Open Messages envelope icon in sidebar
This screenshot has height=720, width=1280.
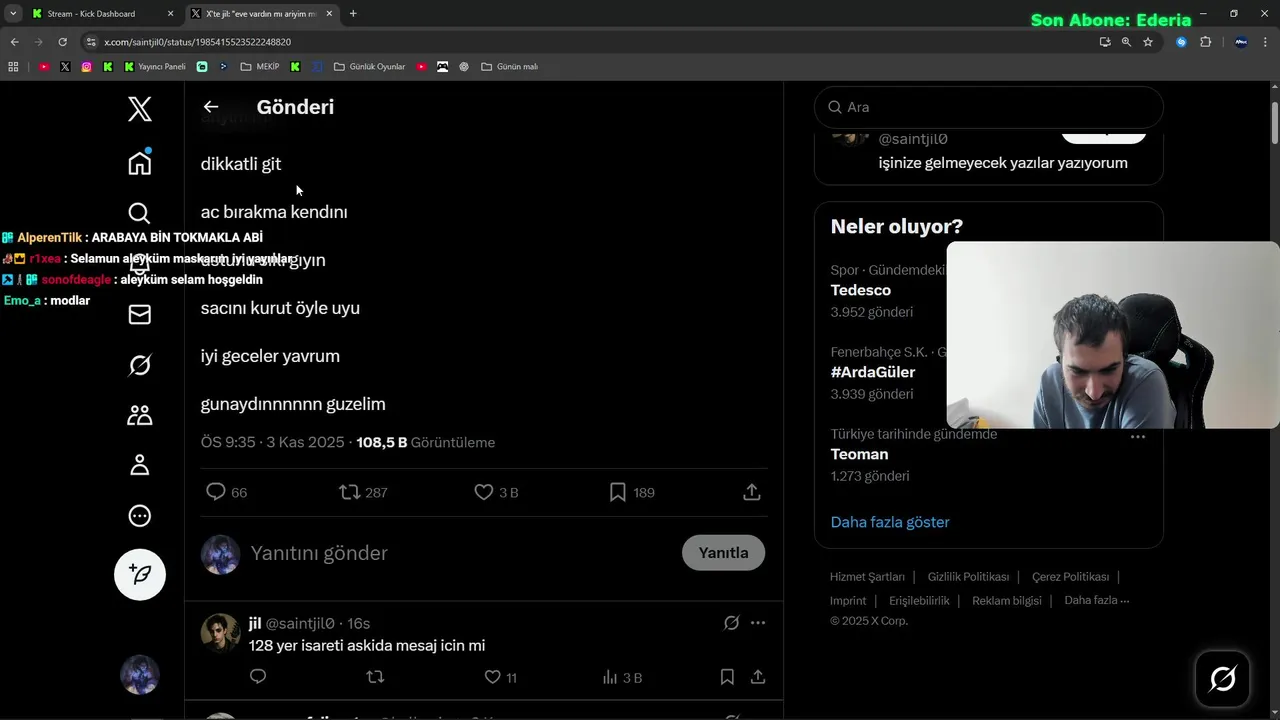[140, 315]
